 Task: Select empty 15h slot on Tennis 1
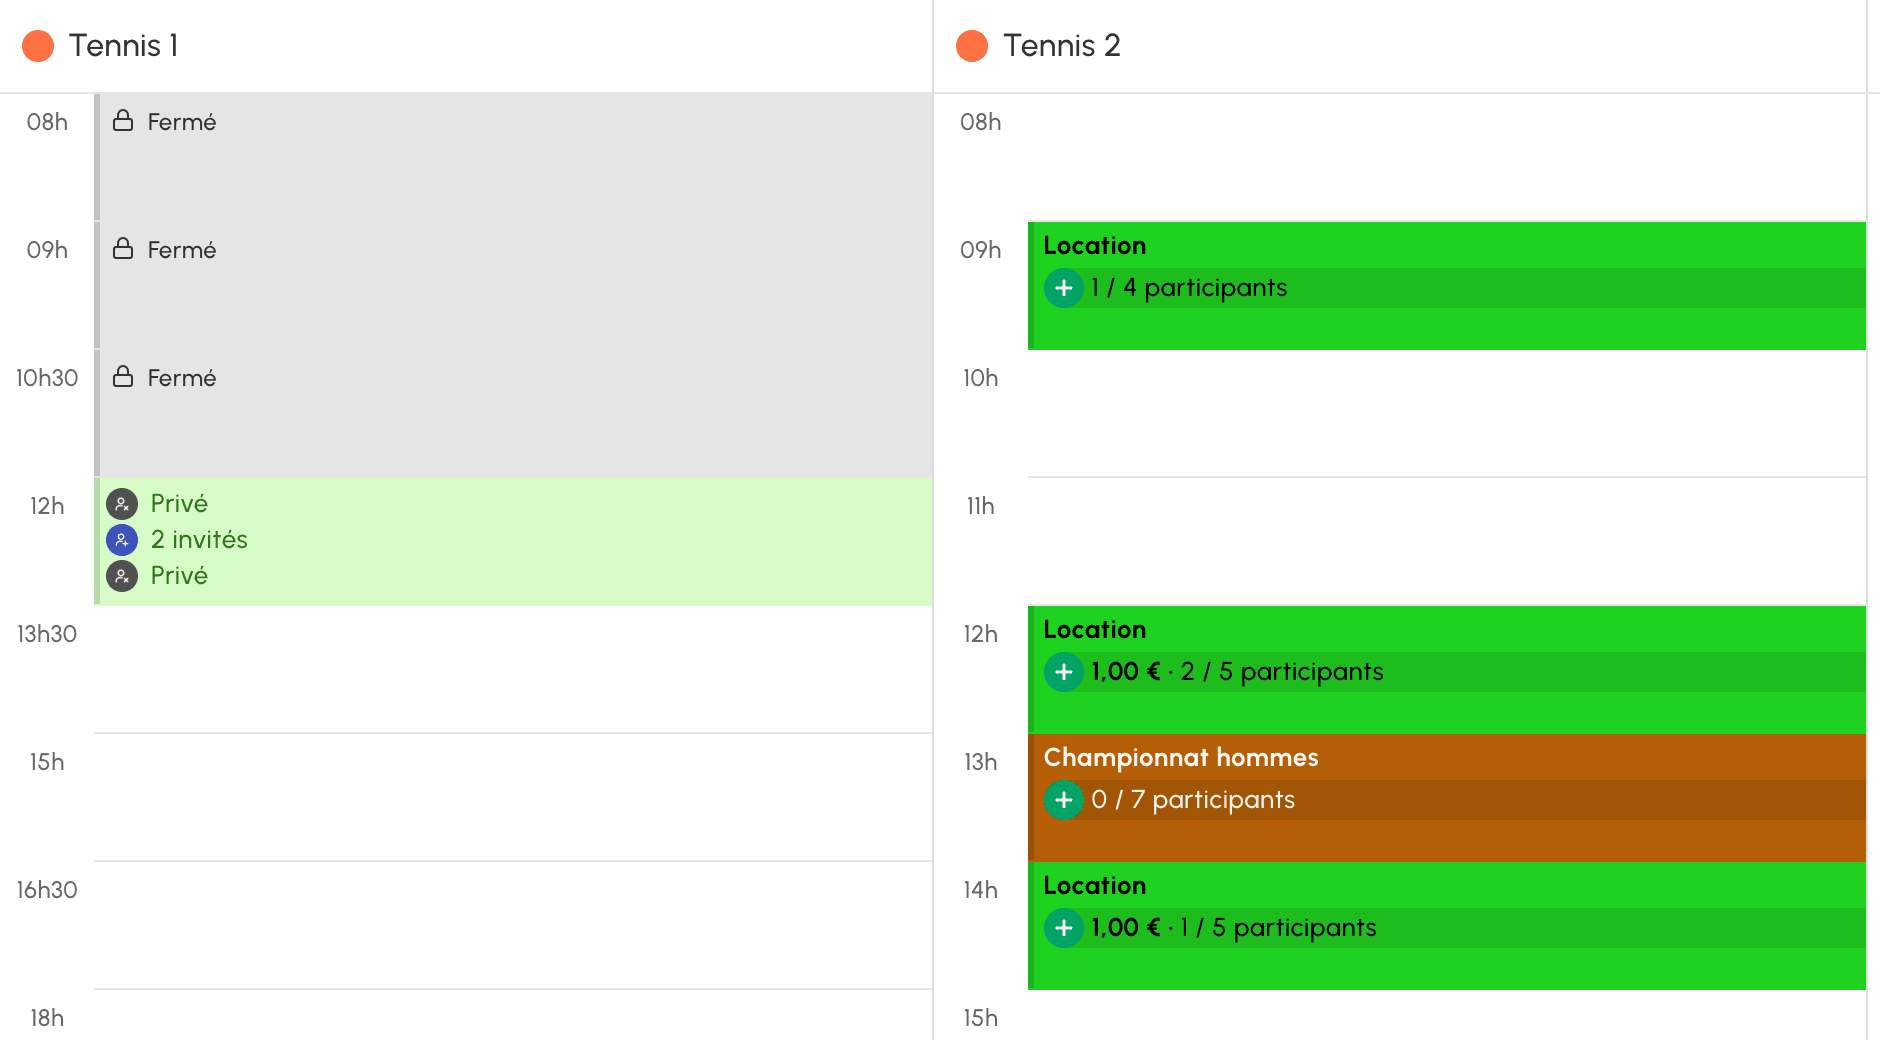[513, 798]
